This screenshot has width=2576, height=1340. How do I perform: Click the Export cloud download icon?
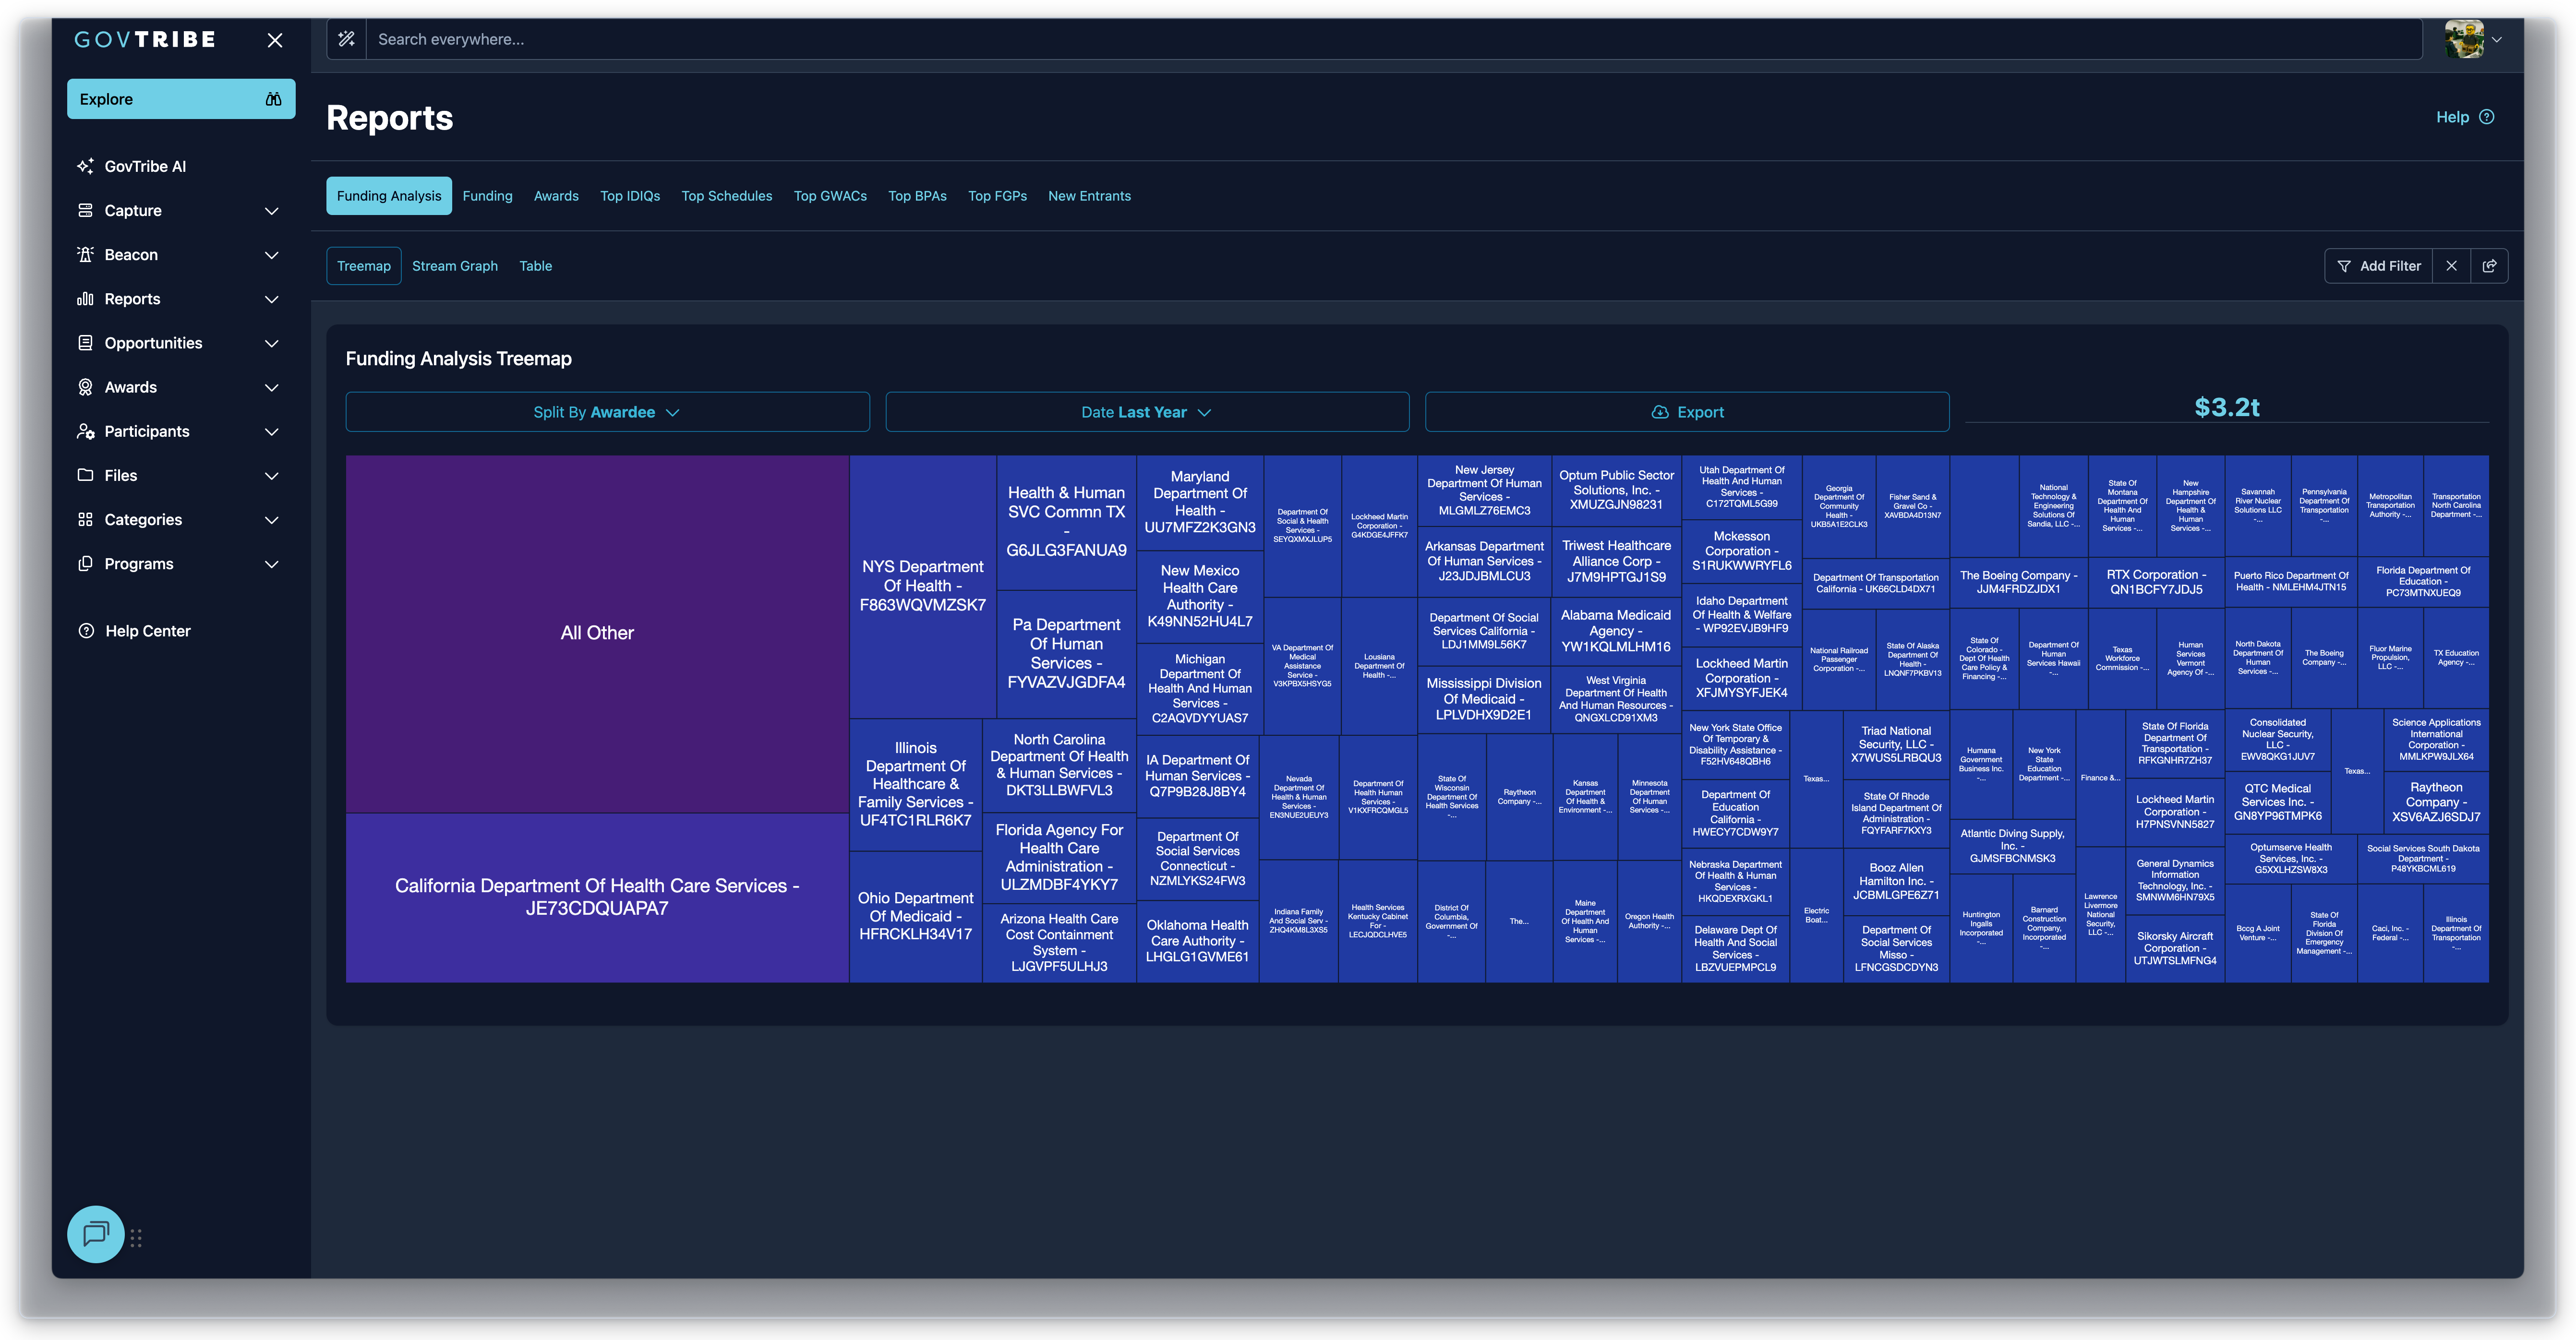coord(1660,412)
